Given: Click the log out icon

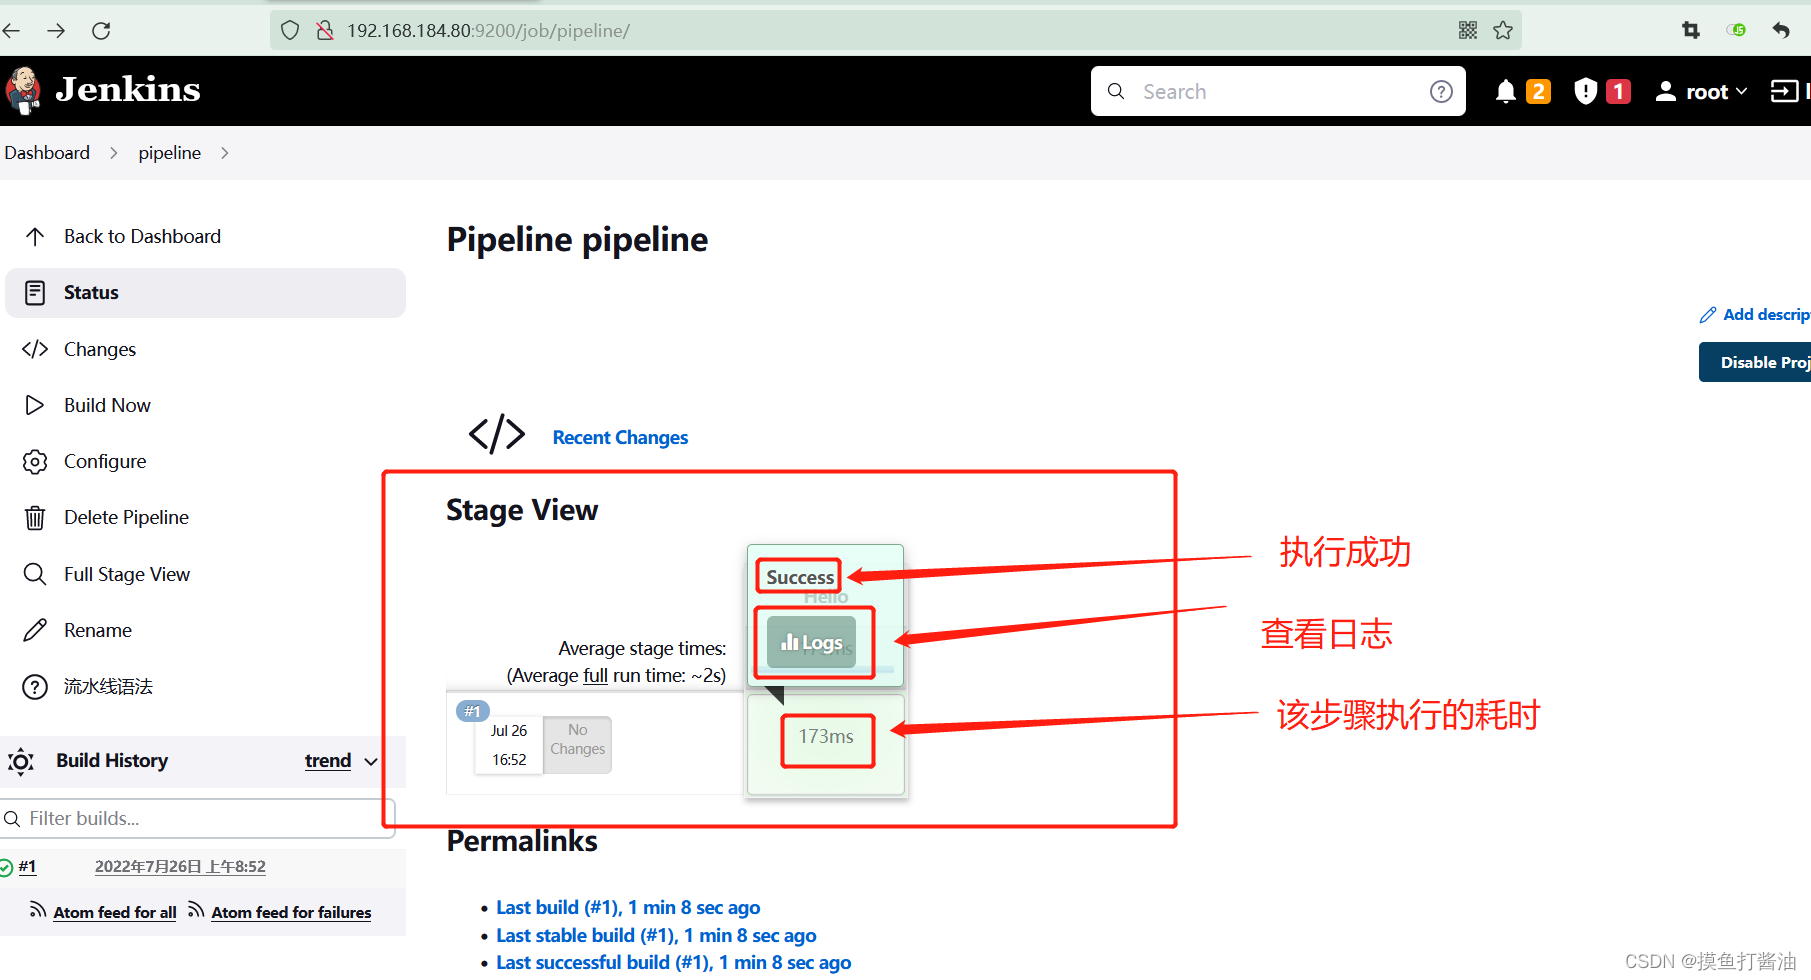Looking at the screenshot, I should click(1785, 92).
